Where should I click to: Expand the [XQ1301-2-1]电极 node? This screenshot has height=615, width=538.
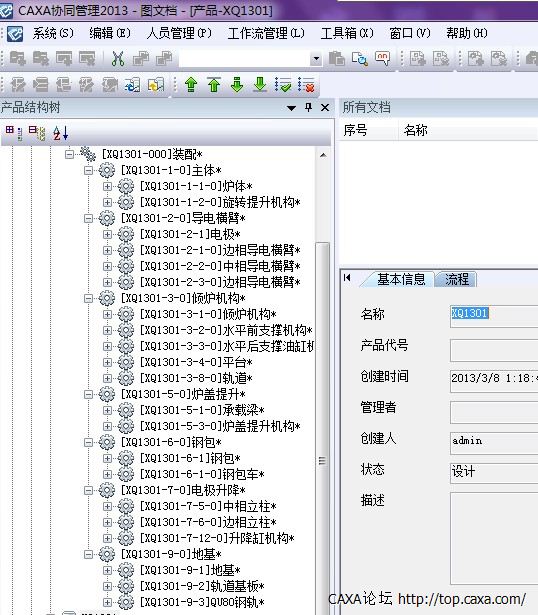point(107,235)
